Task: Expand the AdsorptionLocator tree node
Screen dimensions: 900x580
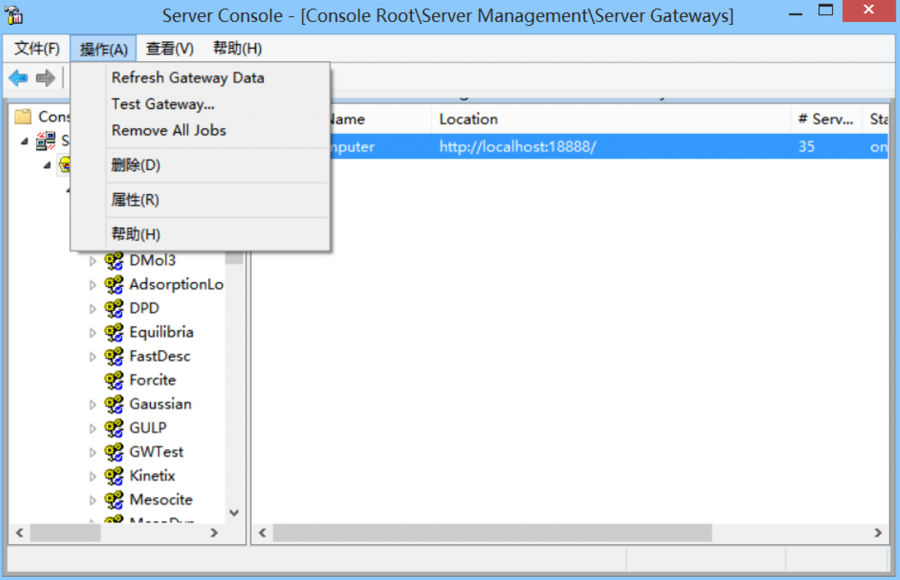Action: [92, 285]
